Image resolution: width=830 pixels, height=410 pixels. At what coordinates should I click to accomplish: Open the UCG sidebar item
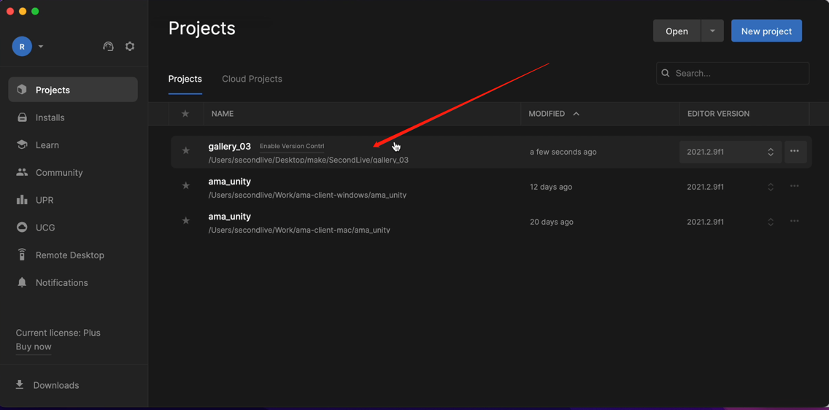coord(45,227)
